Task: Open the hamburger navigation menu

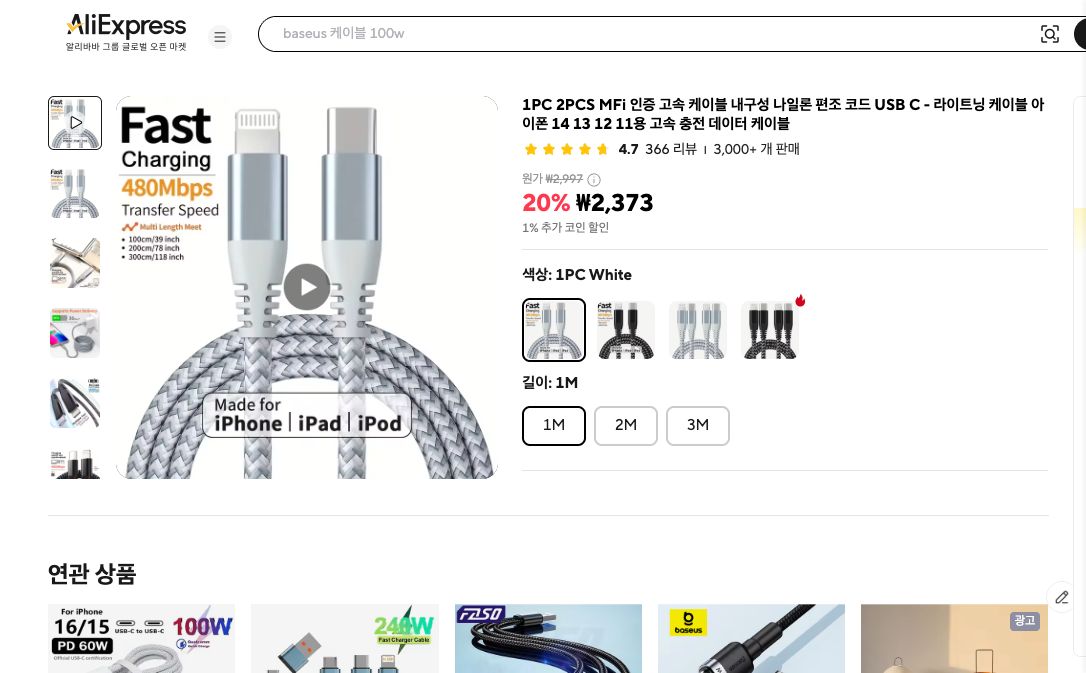Action: (x=220, y=37)
